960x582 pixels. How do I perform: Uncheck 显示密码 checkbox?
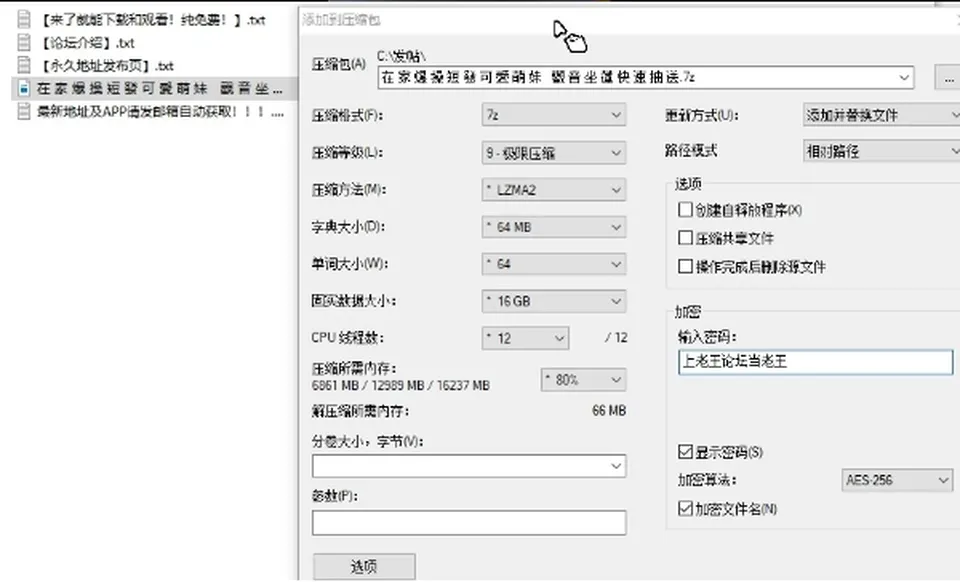tap(685, 452)
